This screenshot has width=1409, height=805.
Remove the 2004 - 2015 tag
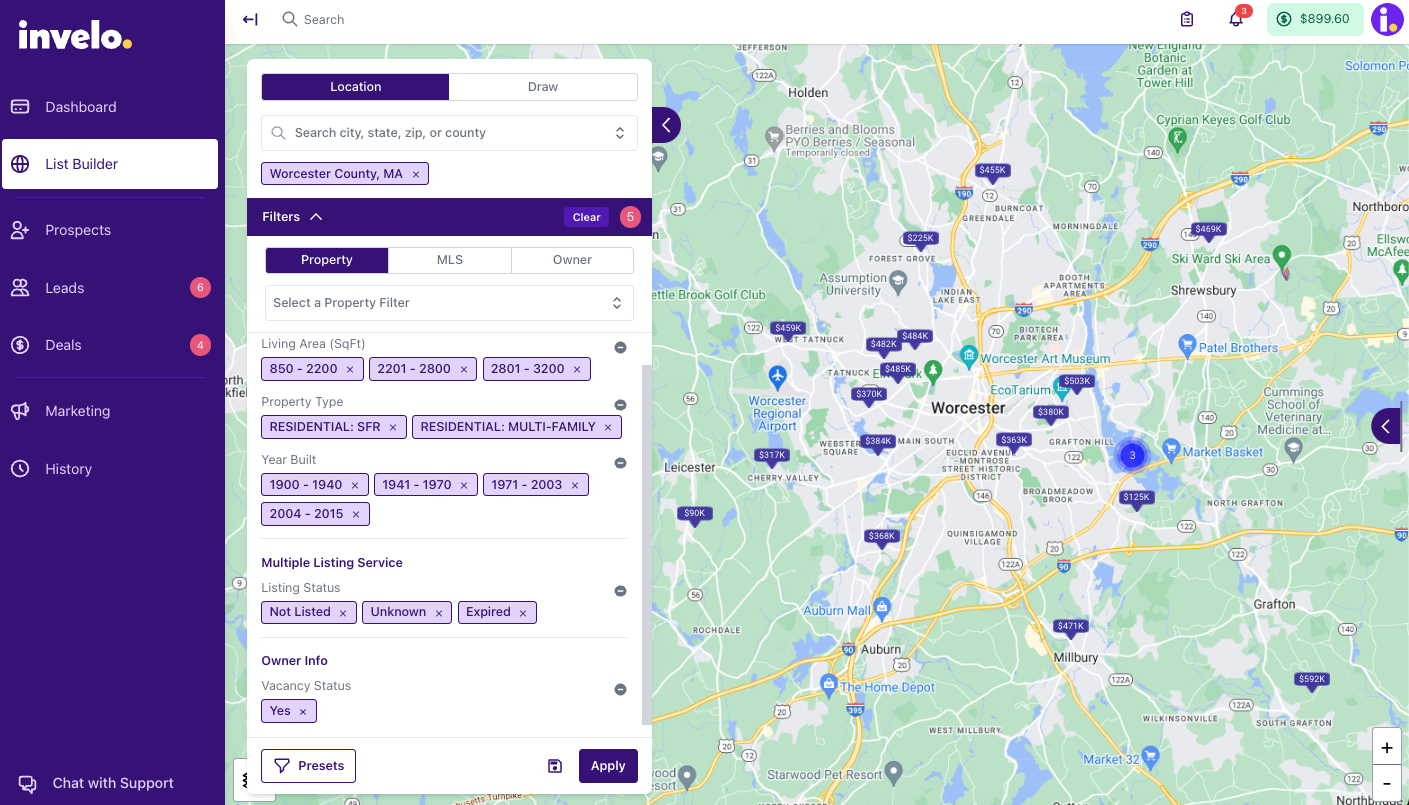point(356,514)
